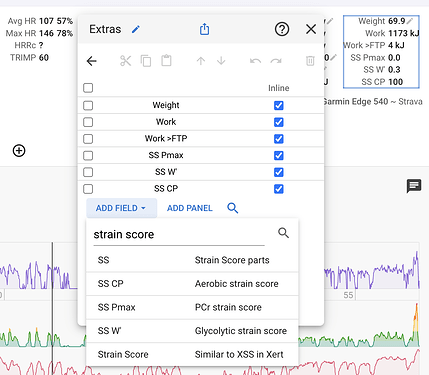429x375 pixels.
Task: Click magnifier icon in strain score search box
Action: point(283,233)
